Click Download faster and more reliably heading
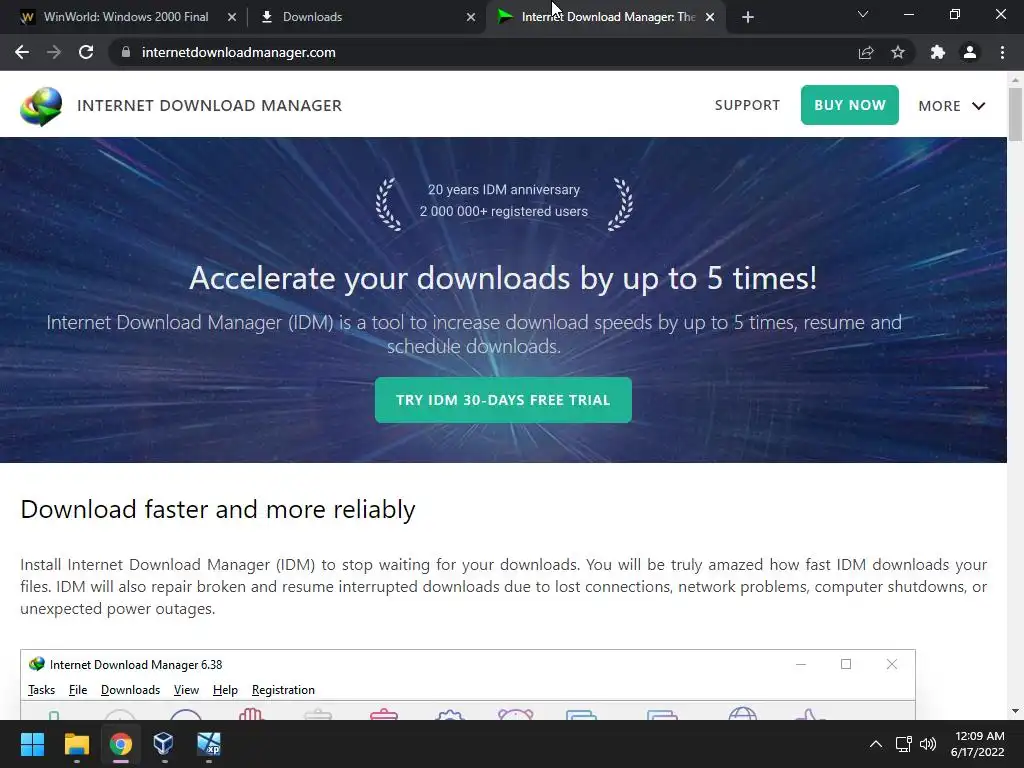 pos(217,509)
